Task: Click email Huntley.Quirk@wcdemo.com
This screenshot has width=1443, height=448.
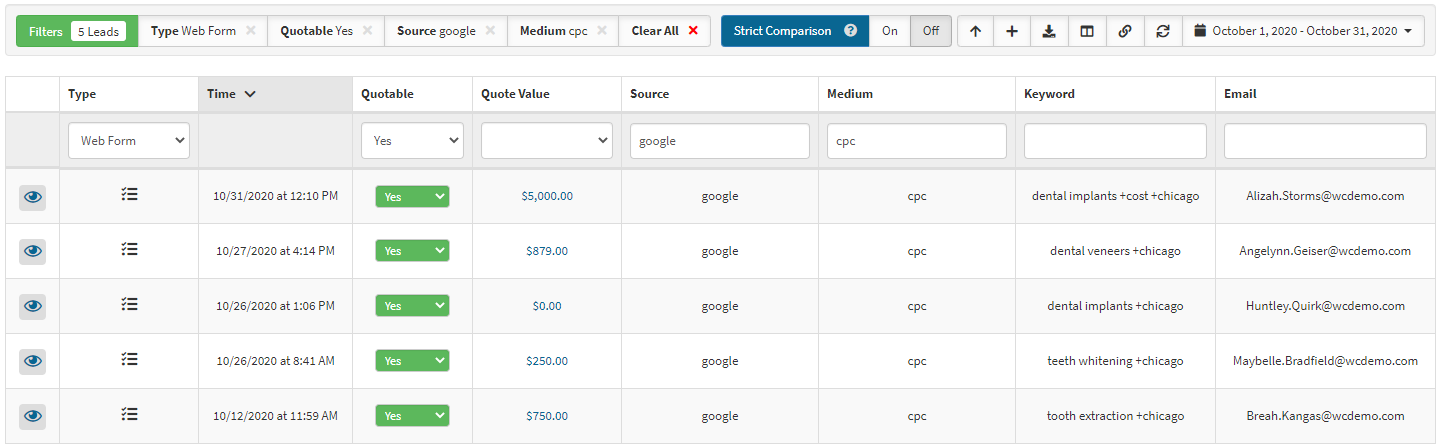Action: pyautogui.click(x=1325, y=307)
